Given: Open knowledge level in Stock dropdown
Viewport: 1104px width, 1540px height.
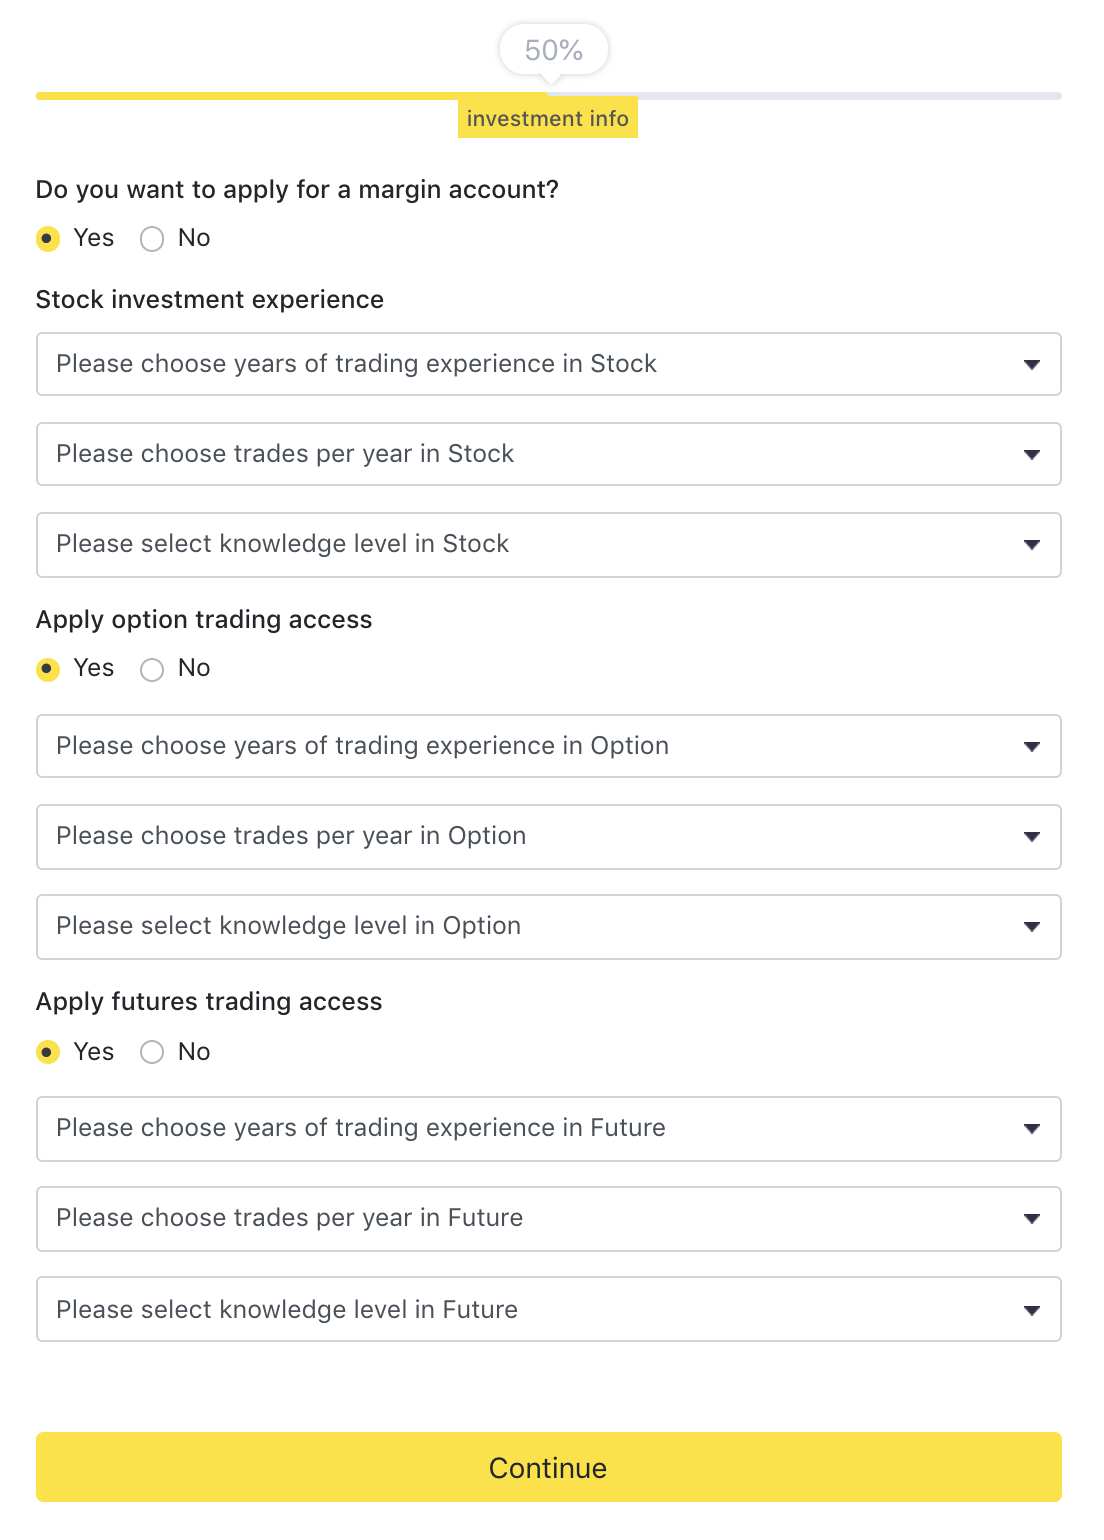Looking at the screenshot, I should click(548, 545).
